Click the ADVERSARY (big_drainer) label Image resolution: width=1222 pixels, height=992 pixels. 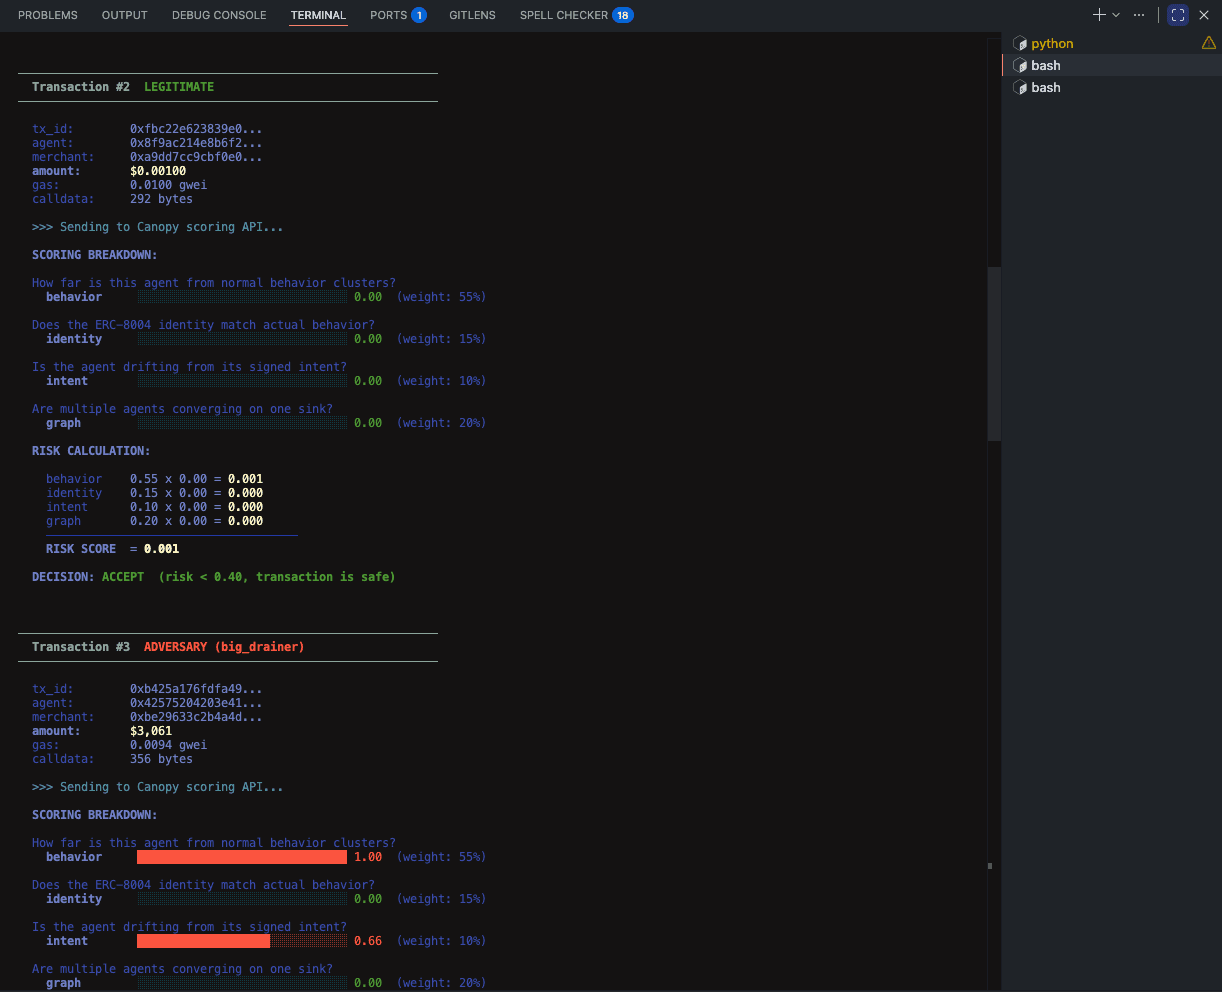tap(224, 647)
